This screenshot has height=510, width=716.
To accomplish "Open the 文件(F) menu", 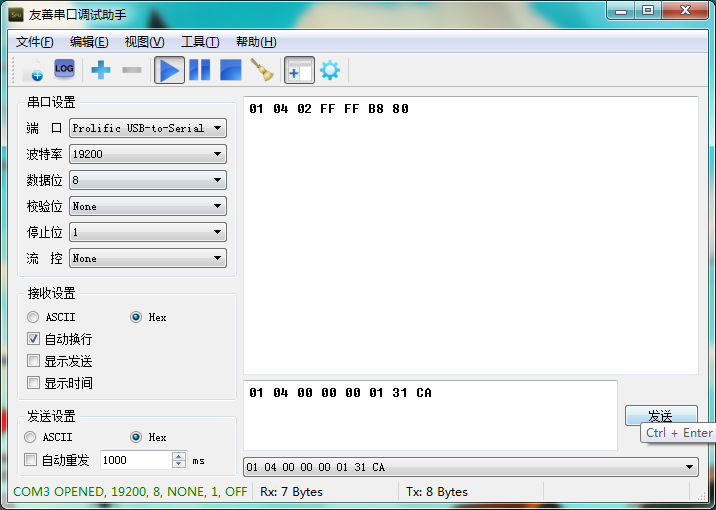I will pyautogui.click(x=35, y=42).
